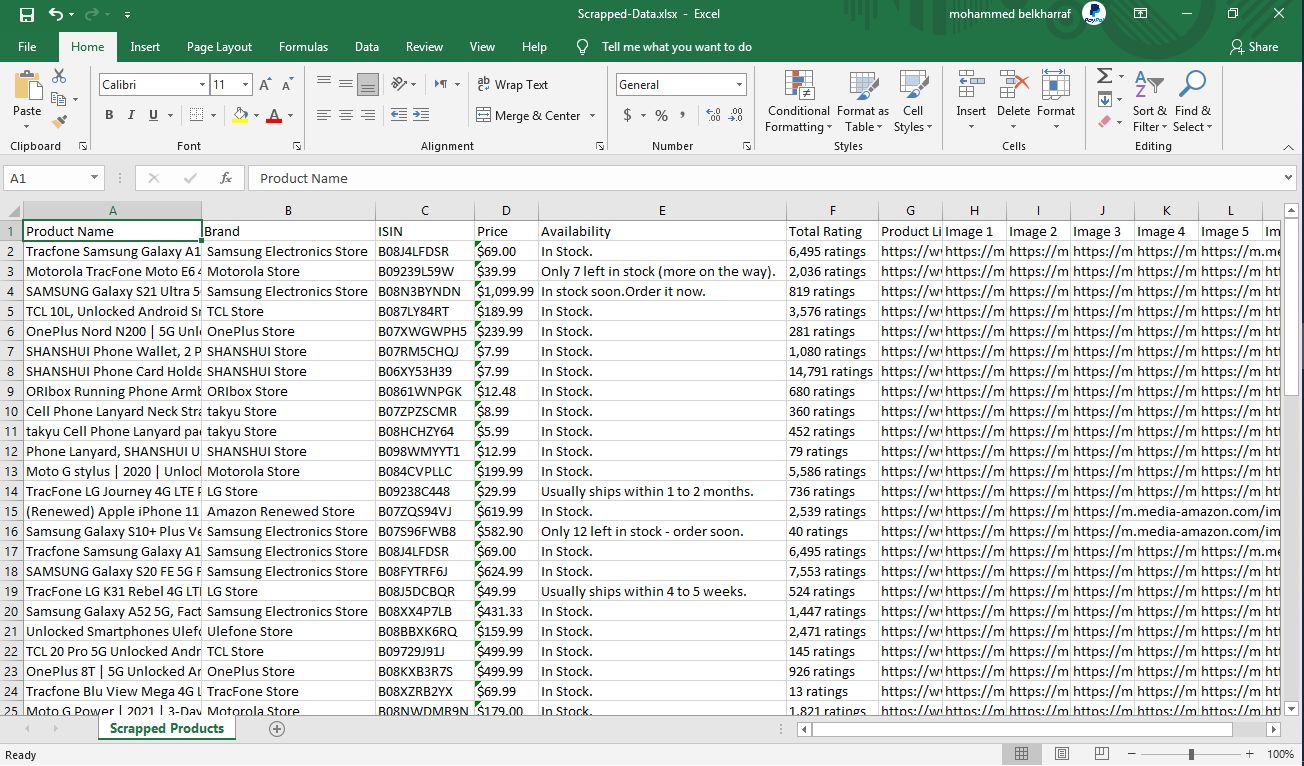This screenshot has height=766, width=1304.
Task: Switch to Page Layout view in status bar
Action: (1062, 754)
